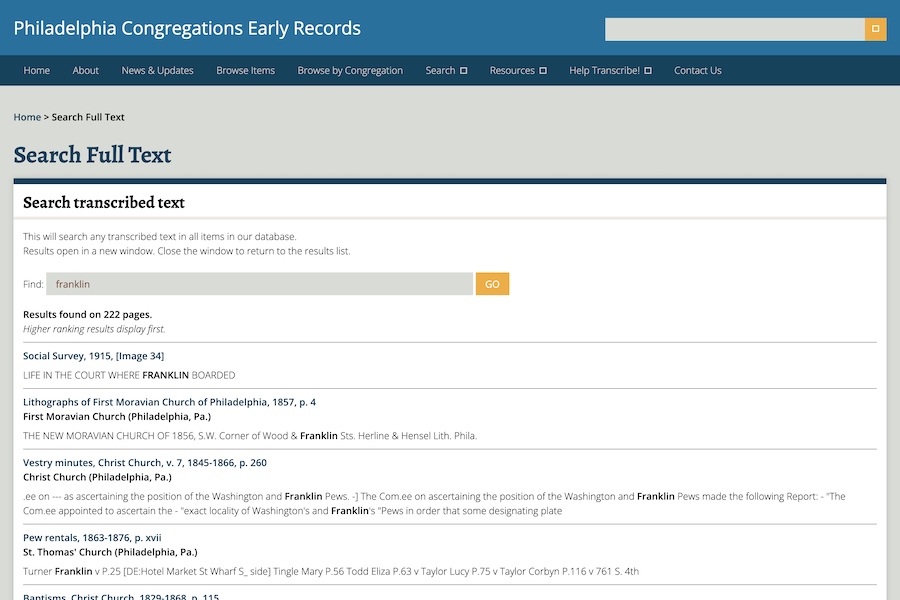Click the header search submit icon
Viewport: 900px width, 600px height.
click(x=875, y=29)
